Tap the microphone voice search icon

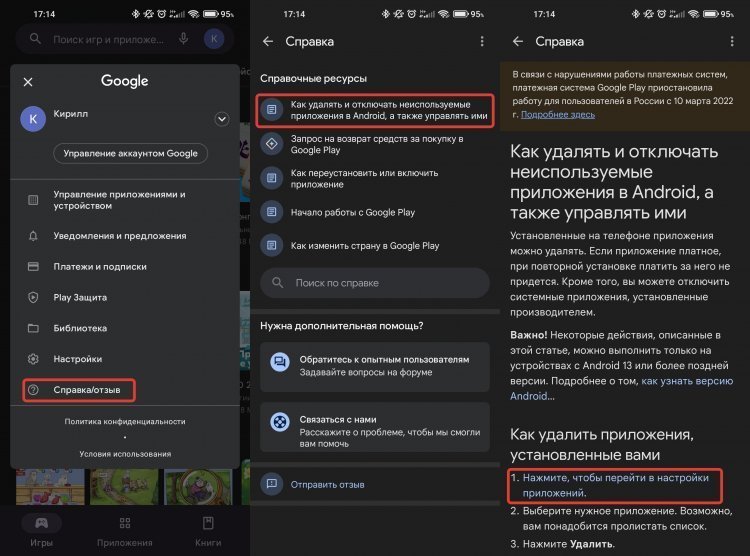click(184, 39)
